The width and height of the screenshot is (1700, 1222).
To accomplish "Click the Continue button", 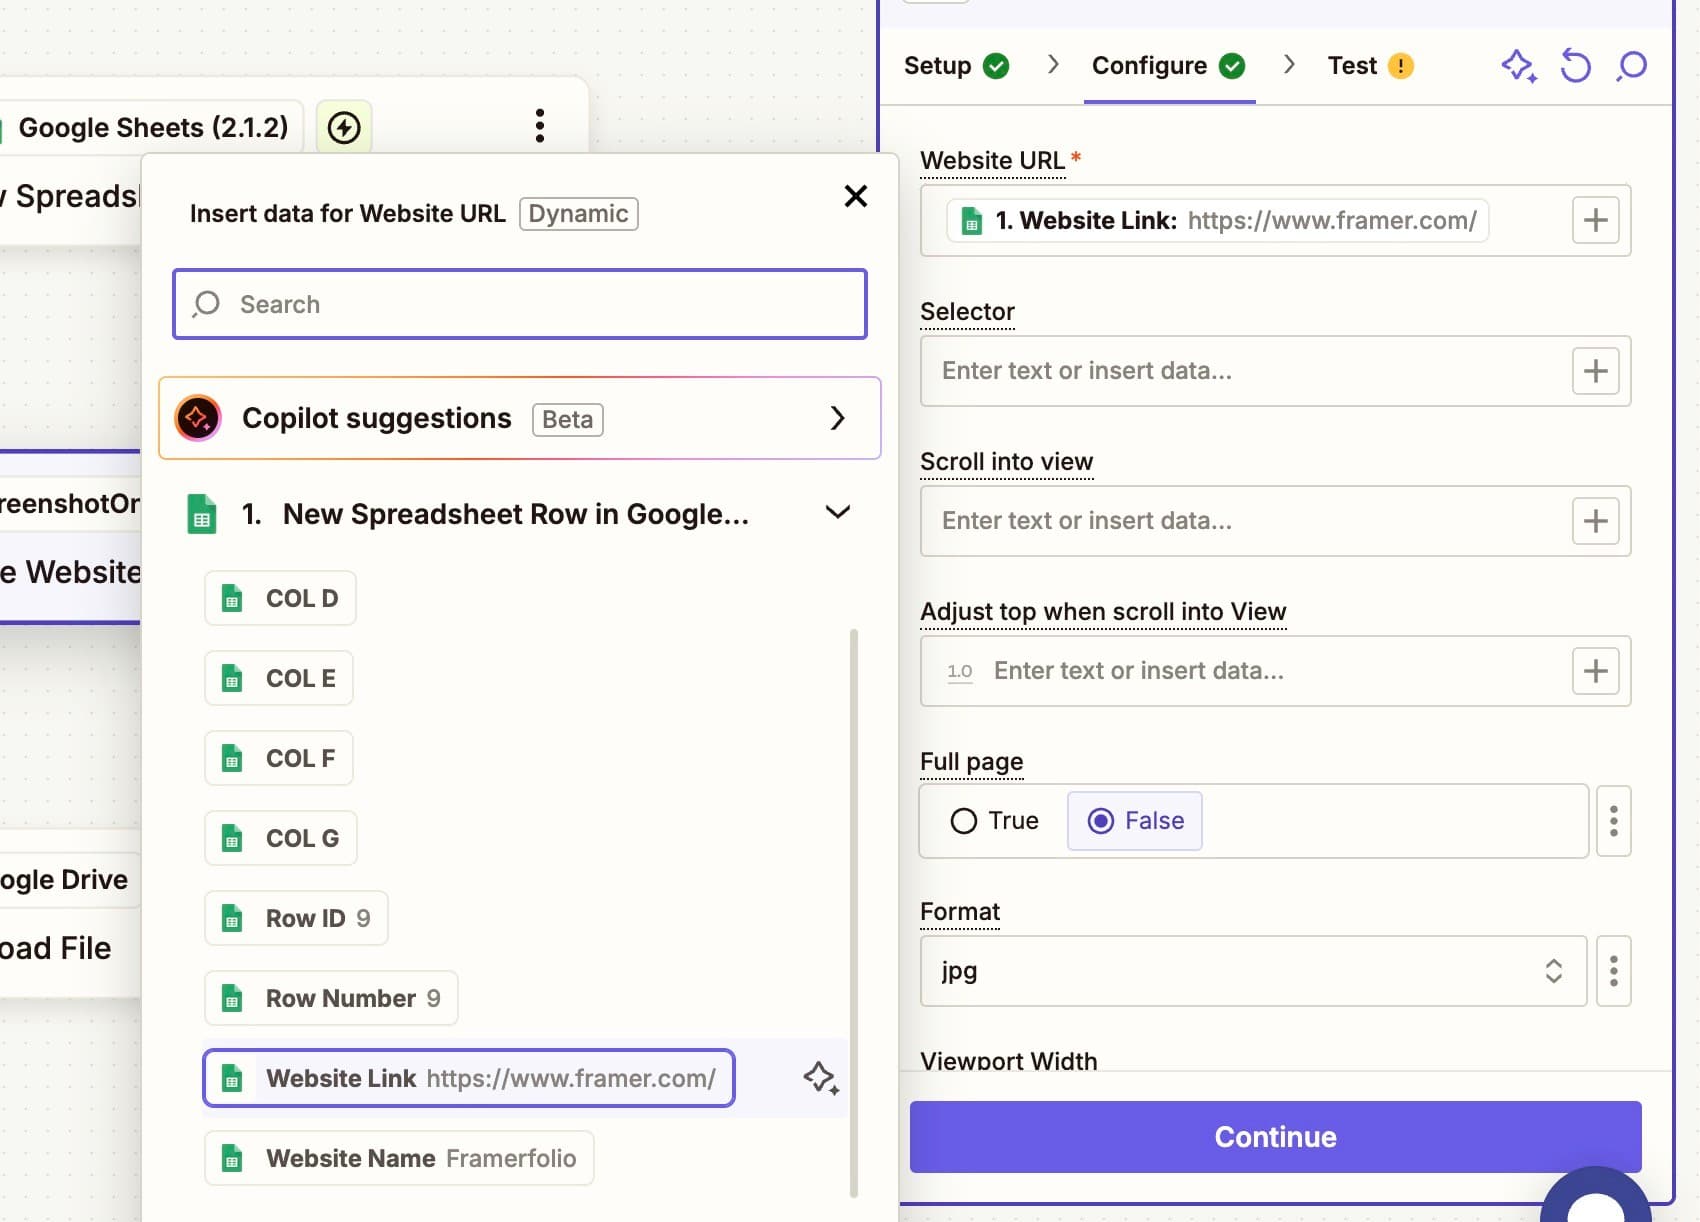I will point(1275,1137).
